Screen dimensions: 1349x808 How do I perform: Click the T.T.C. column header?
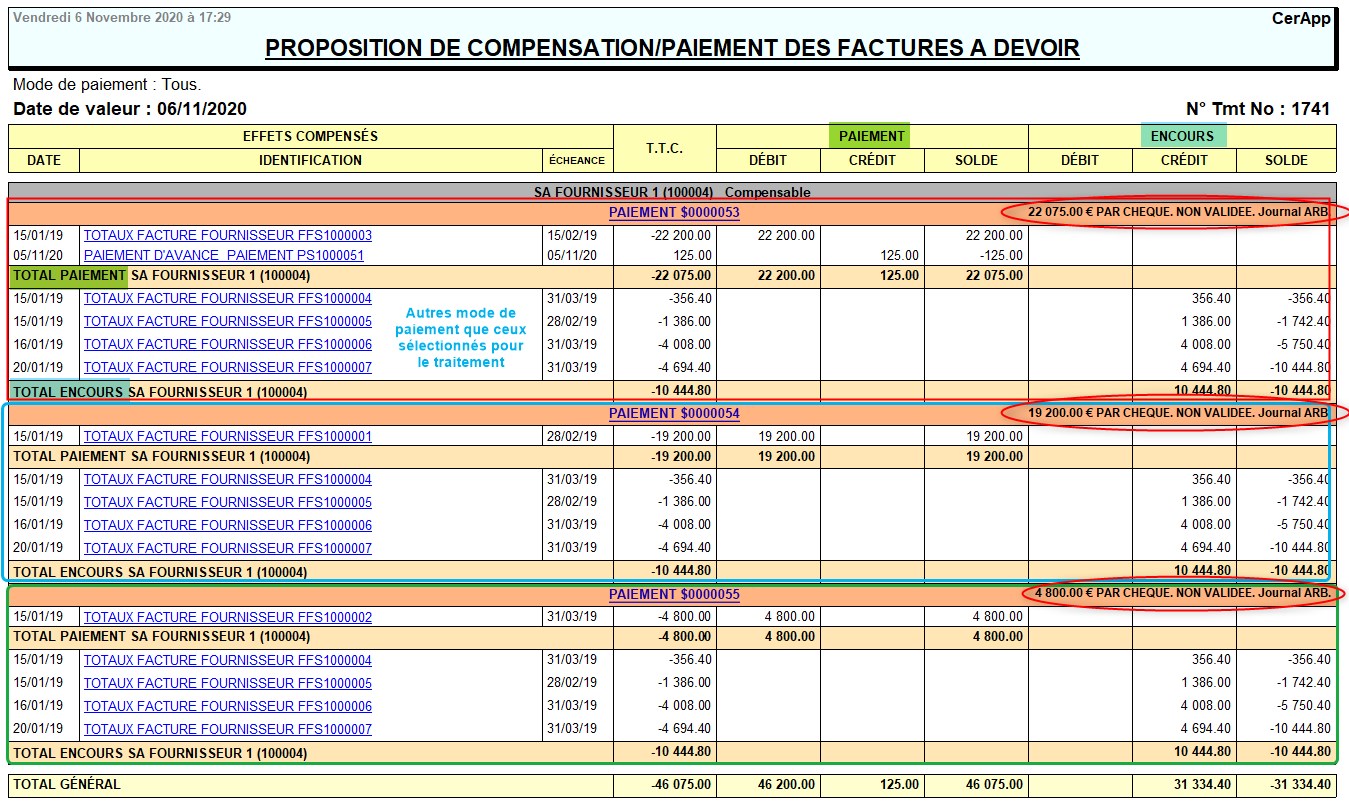664,148
